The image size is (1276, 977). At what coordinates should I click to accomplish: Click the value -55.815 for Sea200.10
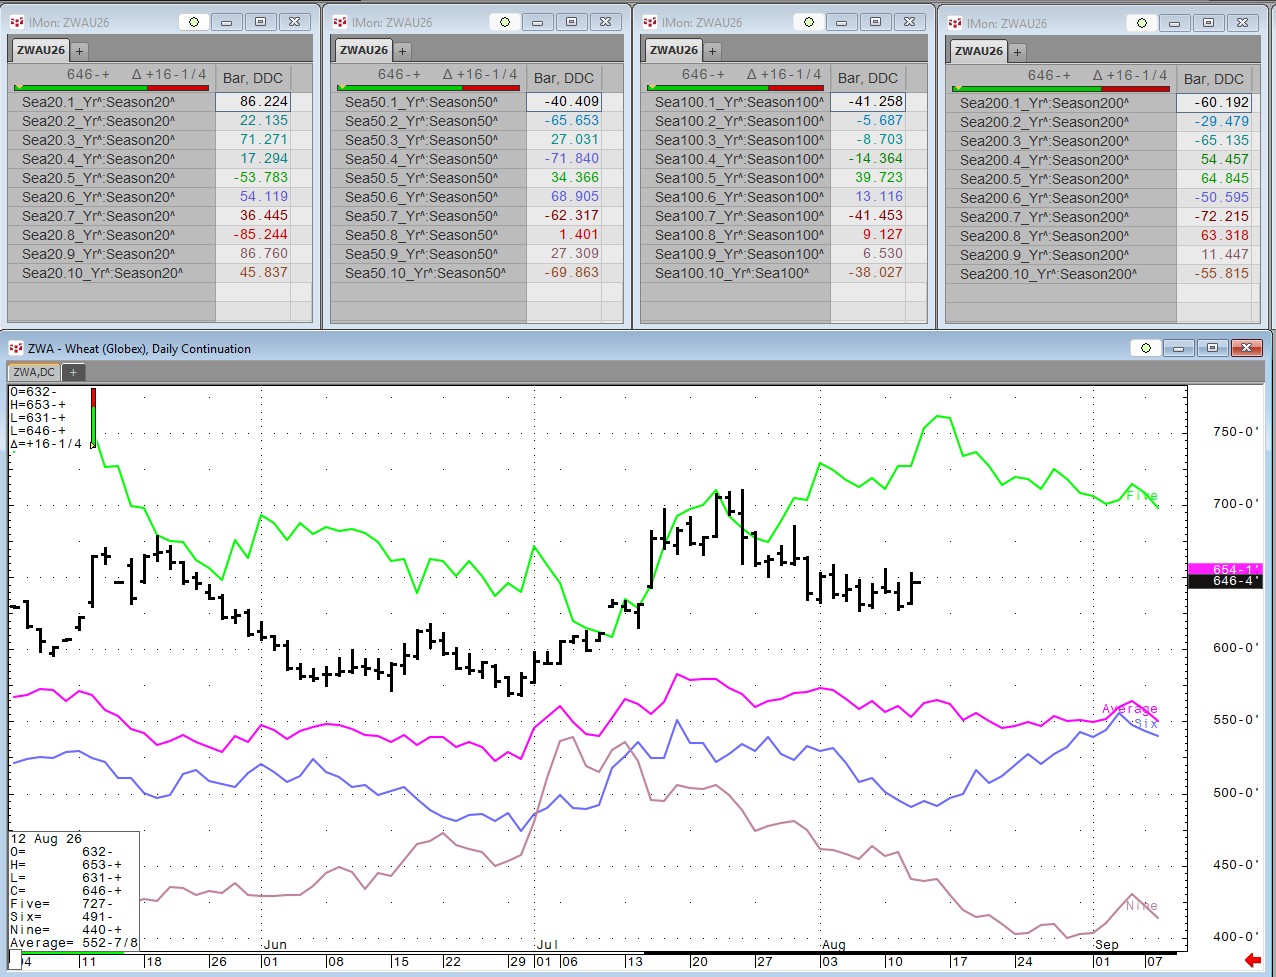[x=1220, y=273]
